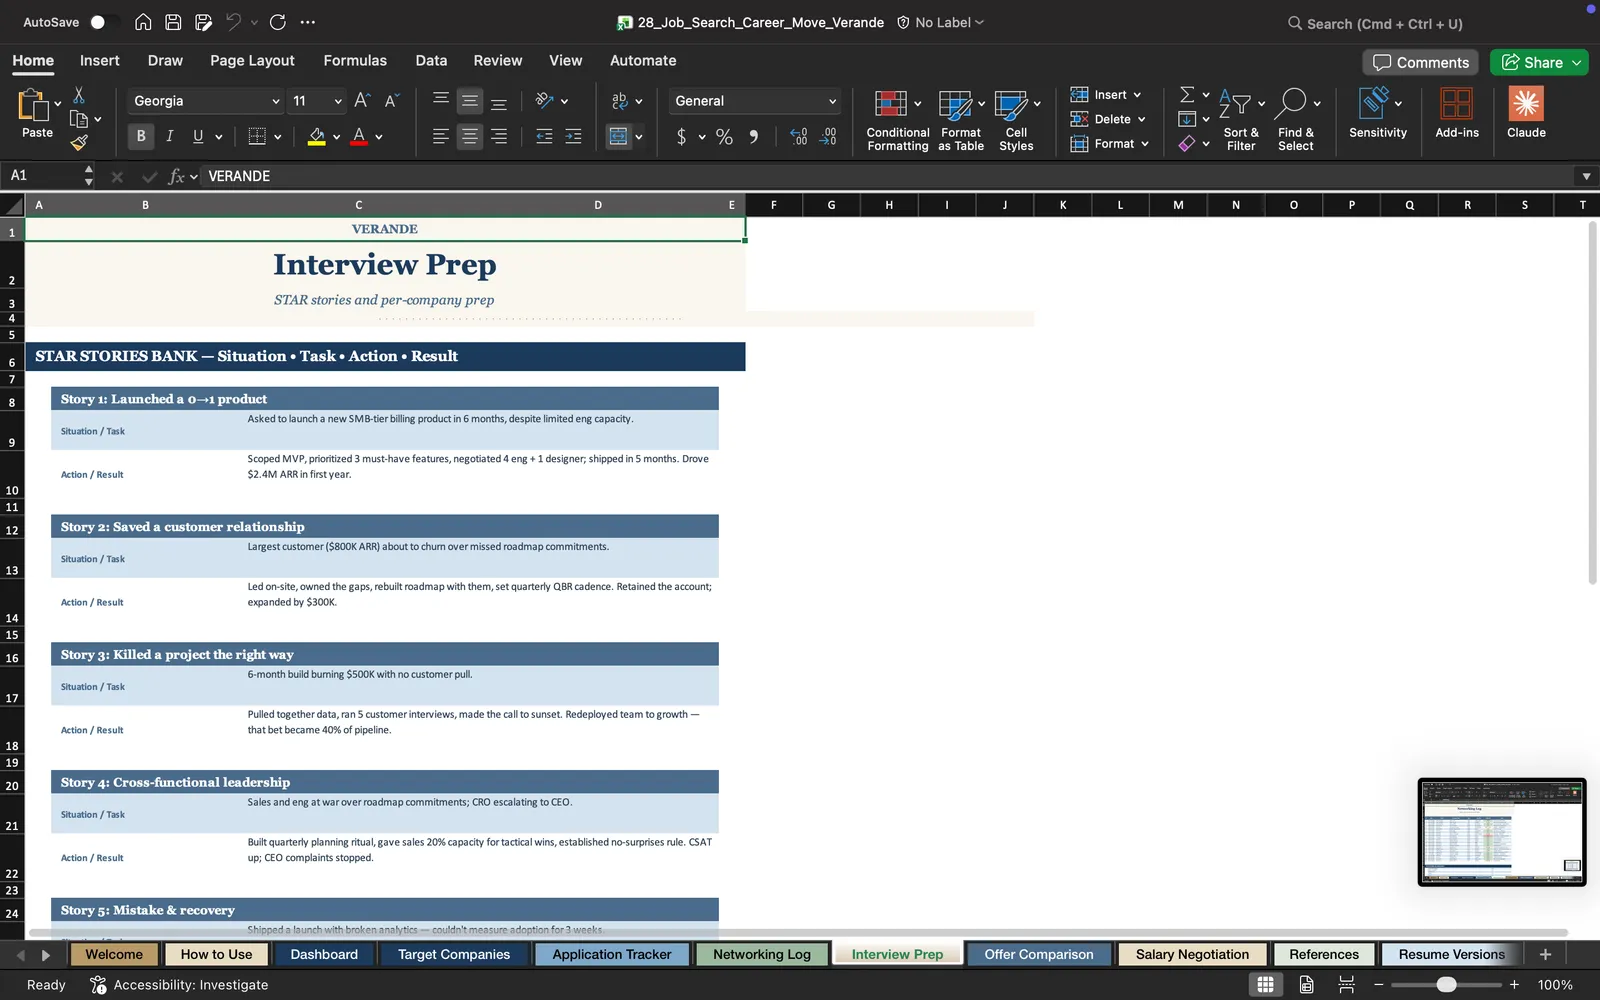The image size is (1600, 1000).
Task: Apply the red font color swatch
Action: pos(359,137)
